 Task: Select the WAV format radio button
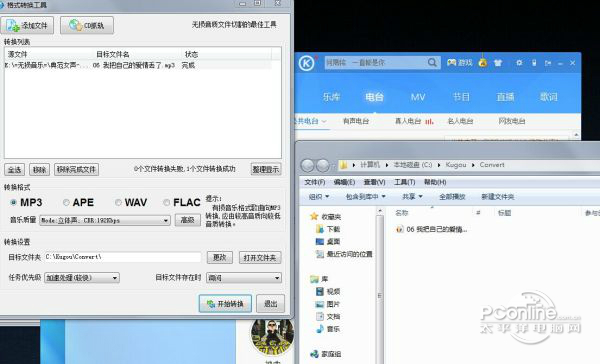[118, 202]
